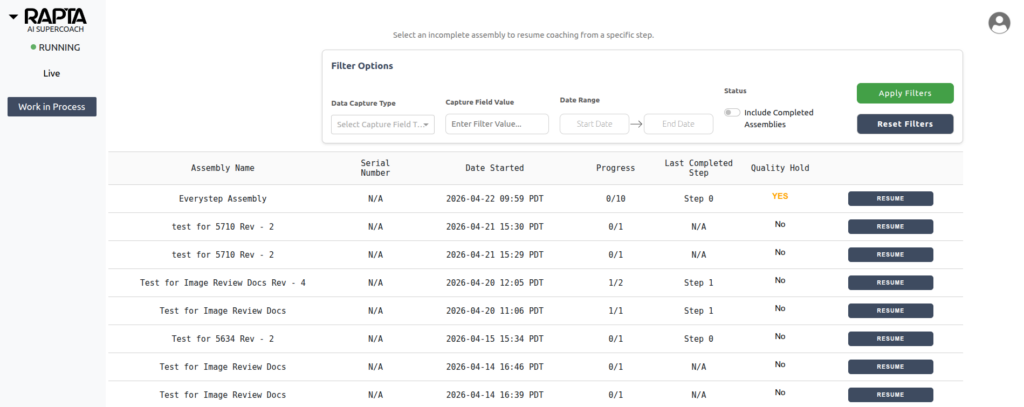Collapse sidebar using arrow beside Rapta logo
This screenshot has width=1024, height=407.
point(13,18)
